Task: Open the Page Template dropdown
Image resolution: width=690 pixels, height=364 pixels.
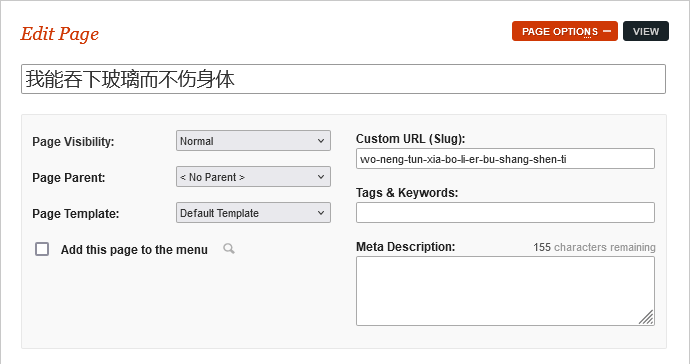Action: (253, 213)
